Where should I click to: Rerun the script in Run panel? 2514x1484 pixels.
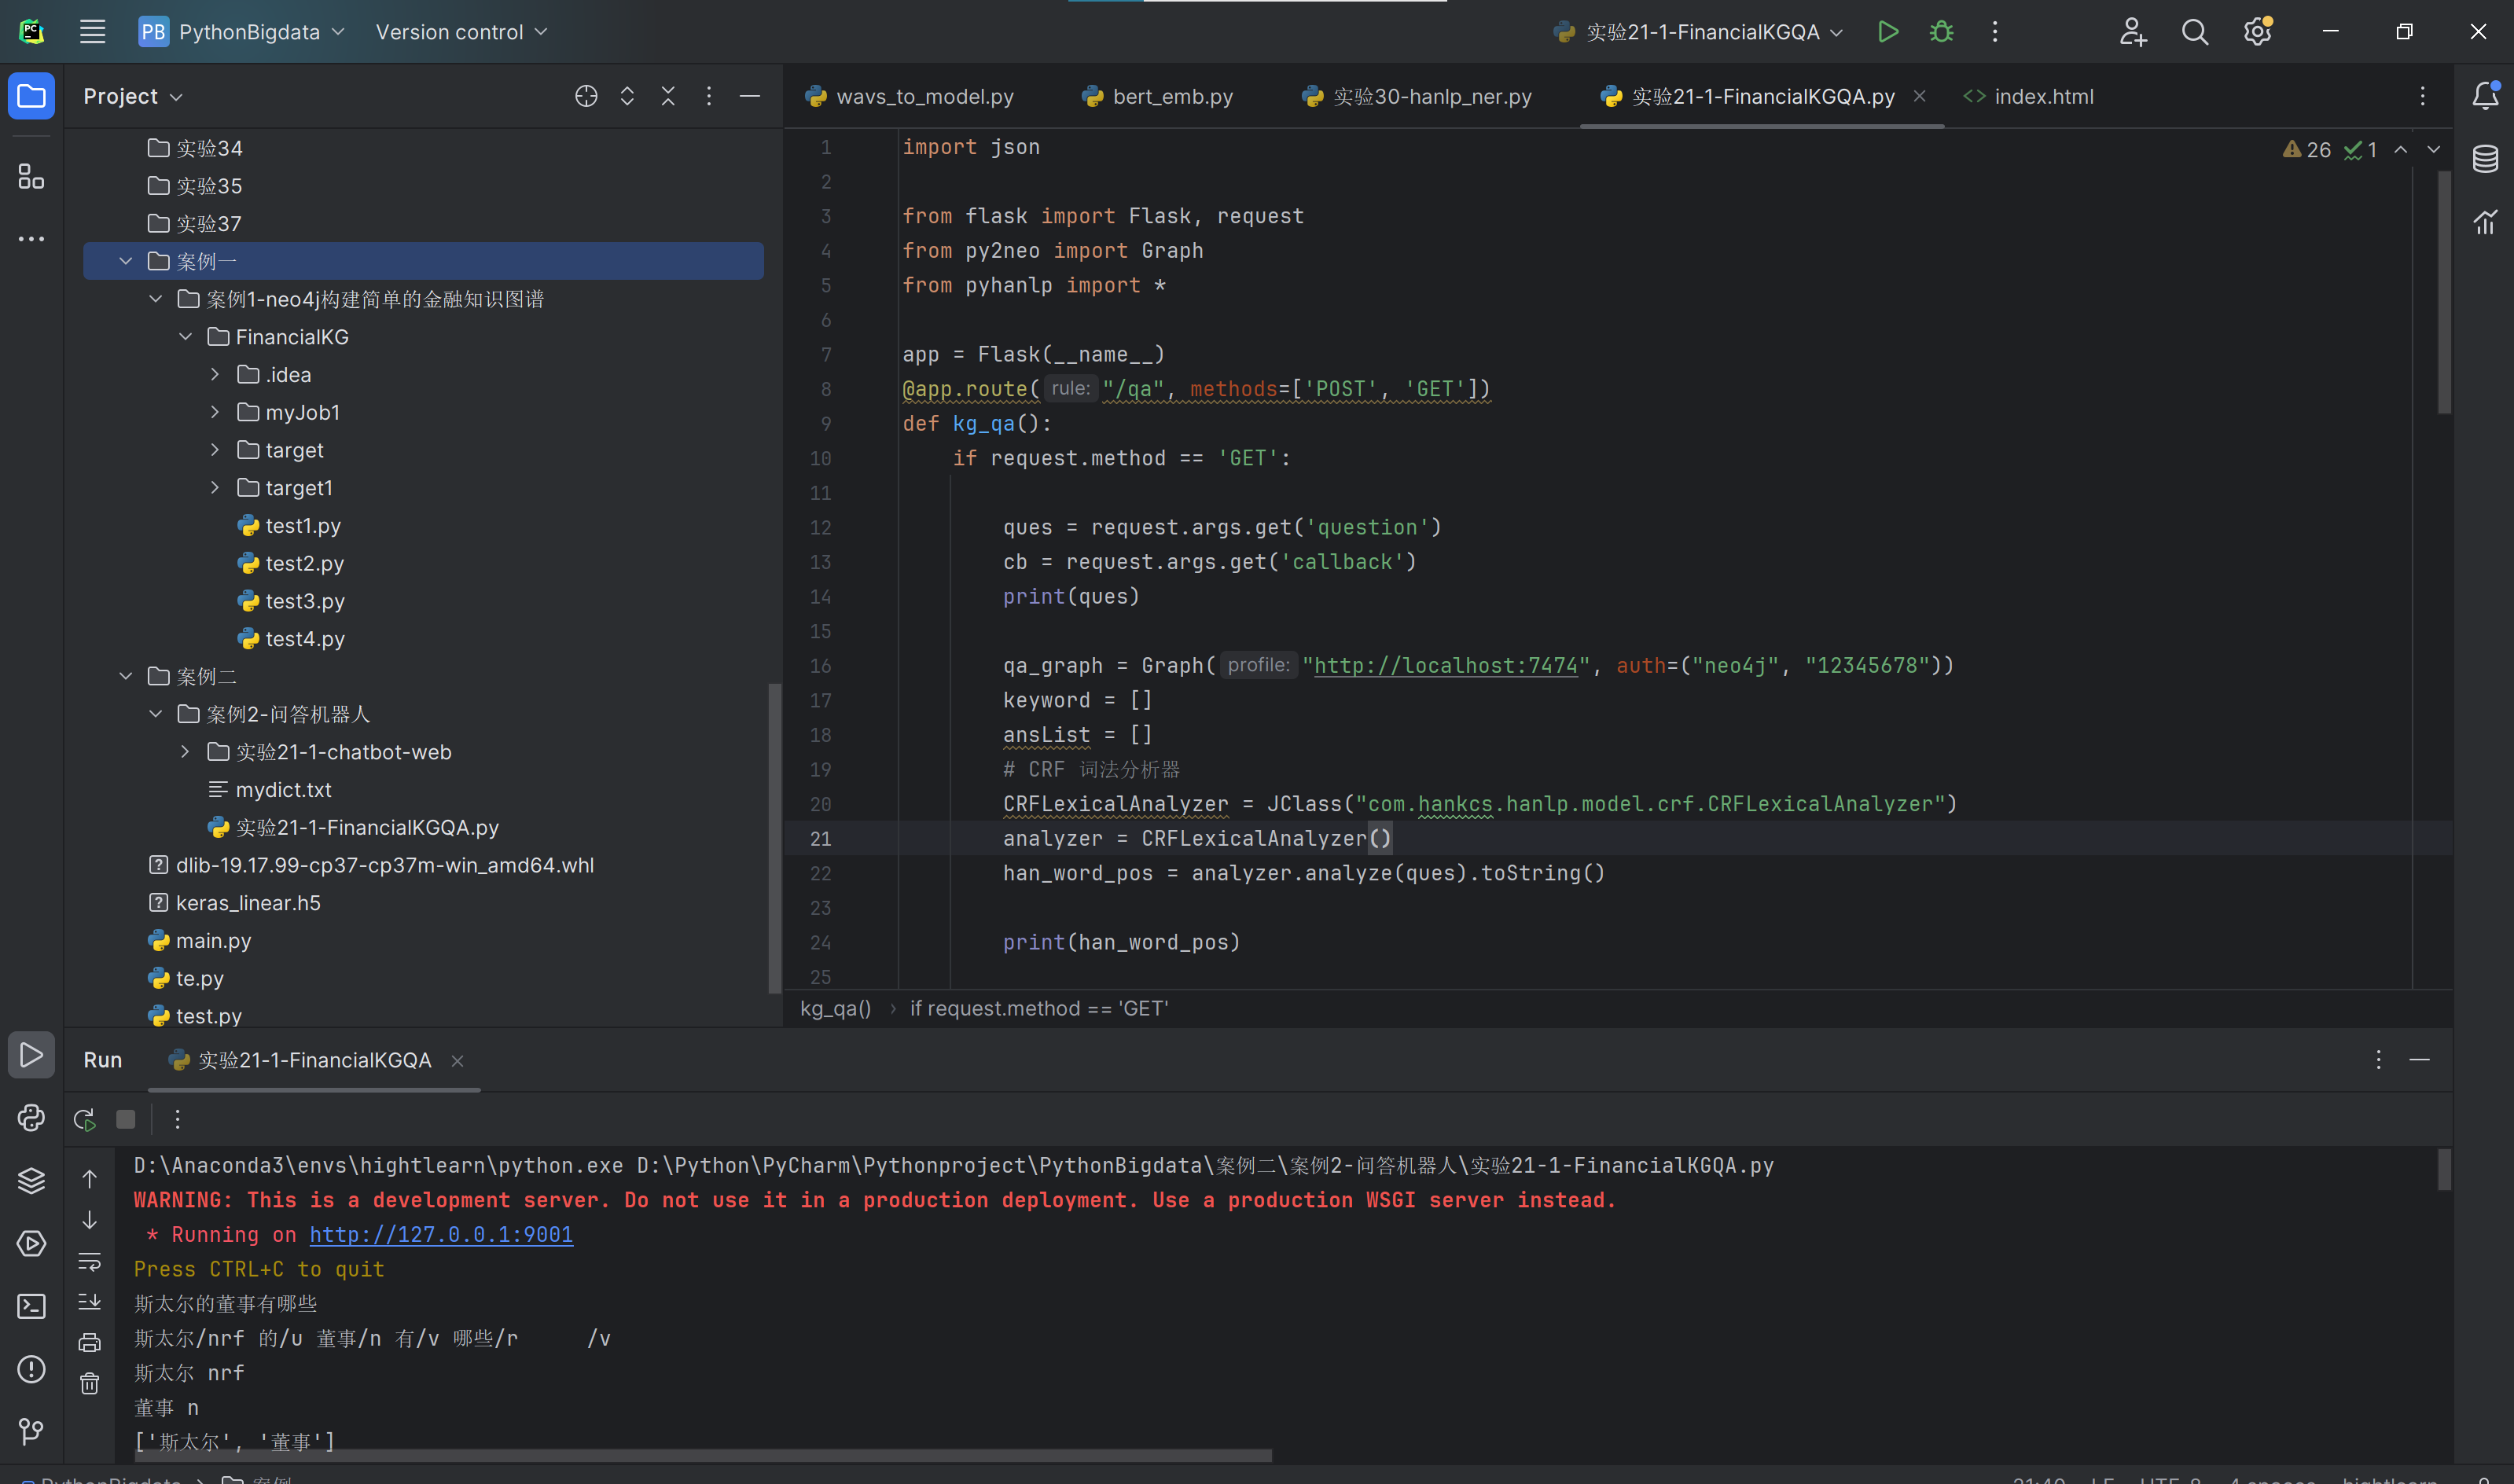(85, 1119)
